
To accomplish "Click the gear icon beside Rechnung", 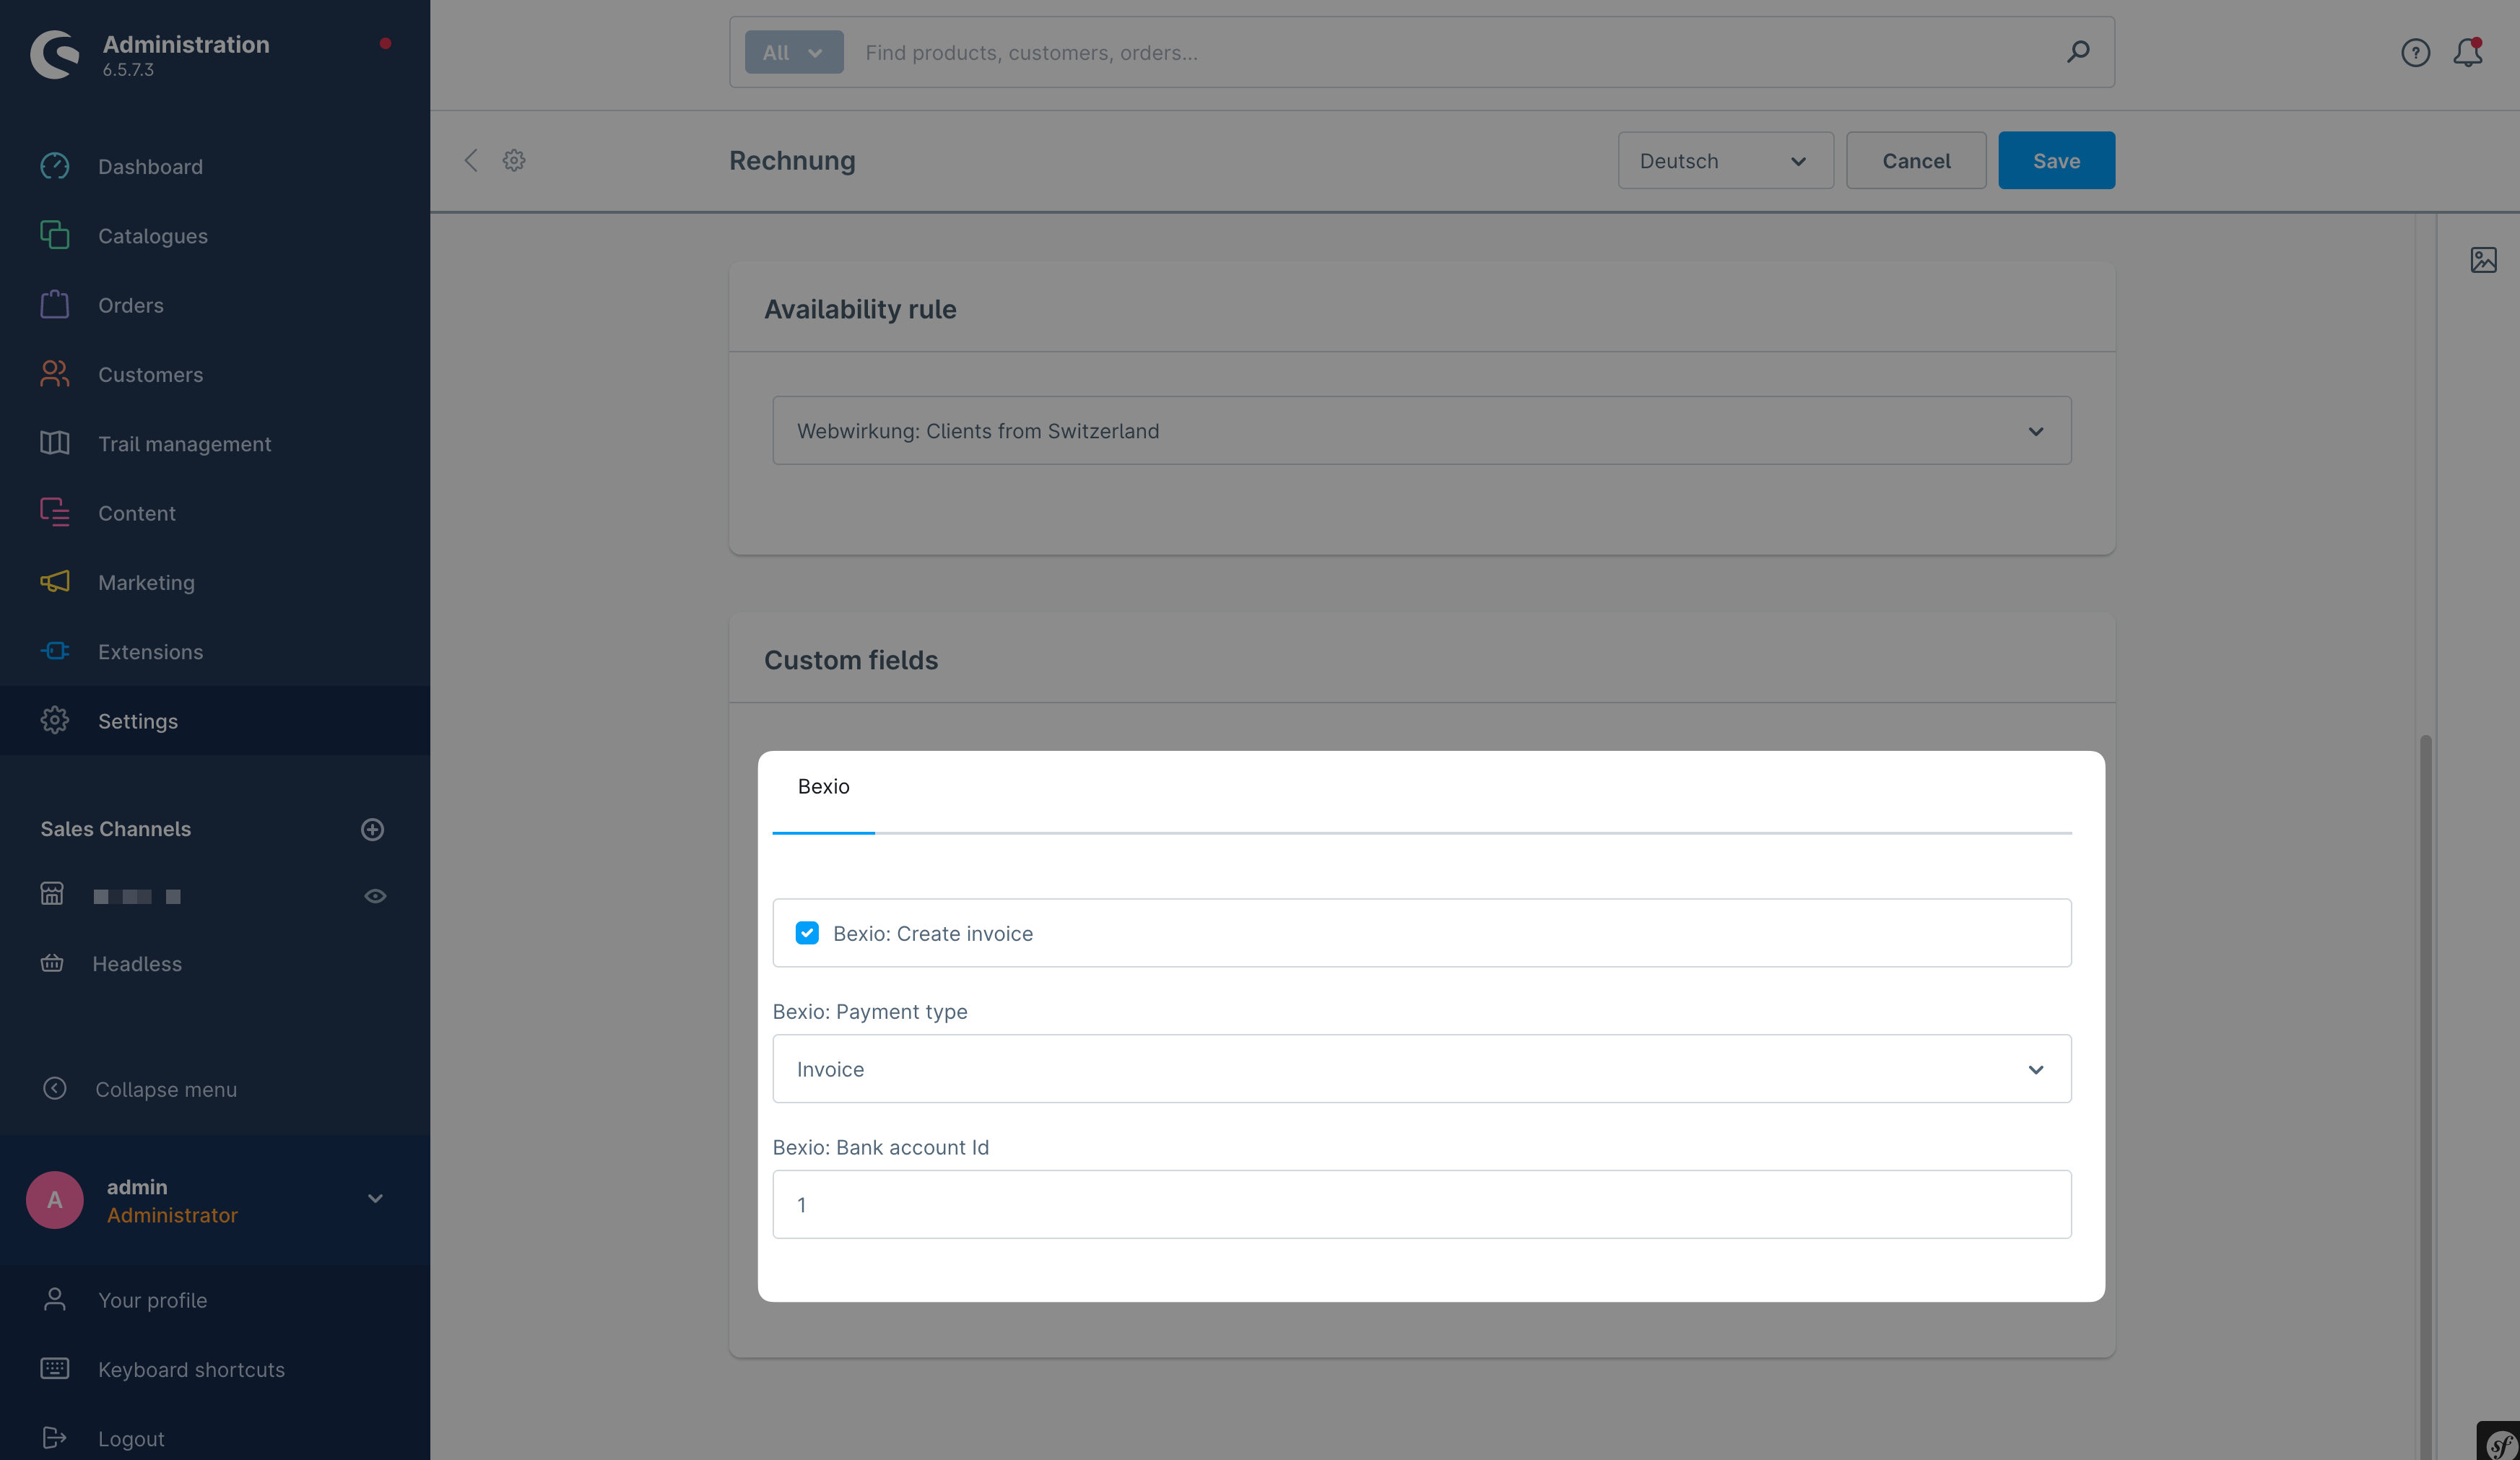I will 514,160.
